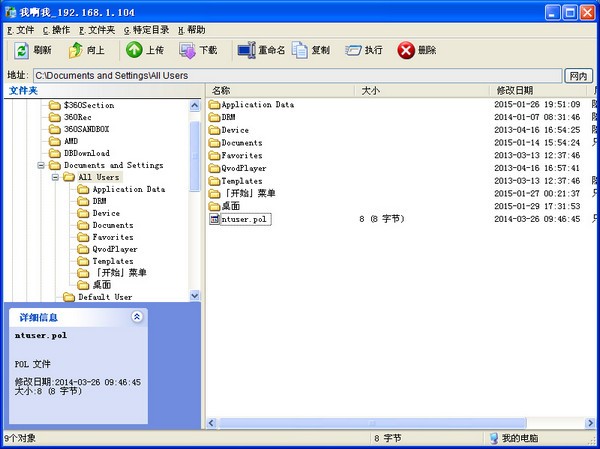Open the 操作 menu
Viewport: 600px width, 449px height.
click(56, 30)
